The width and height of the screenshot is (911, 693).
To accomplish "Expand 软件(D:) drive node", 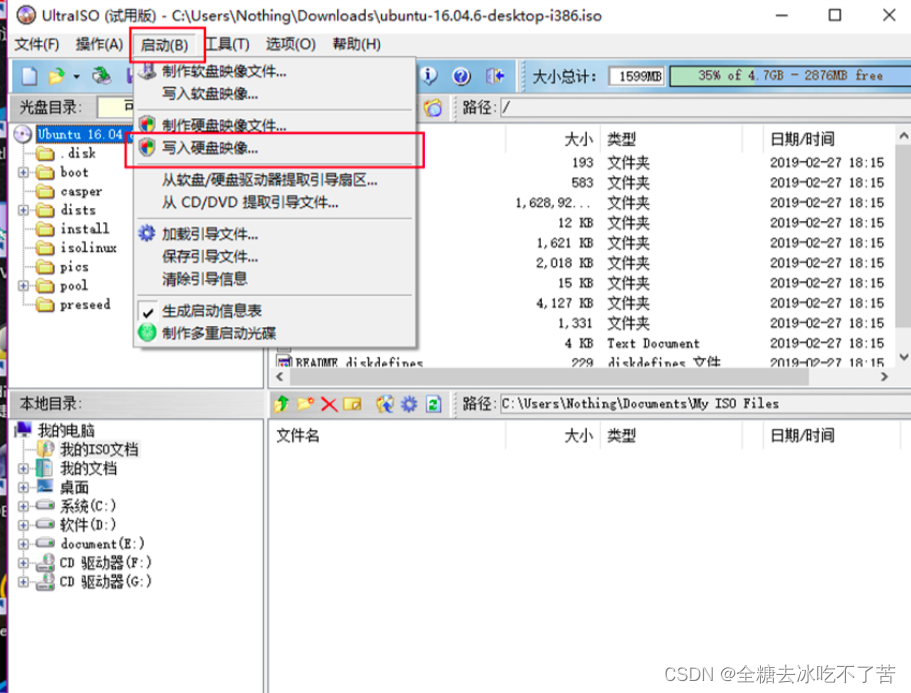I will pos(23,525).
